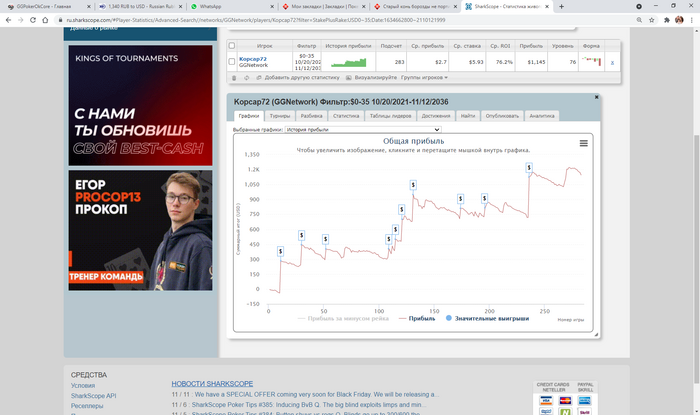Click the green profit history mini chart

click(x=349, y=62)
